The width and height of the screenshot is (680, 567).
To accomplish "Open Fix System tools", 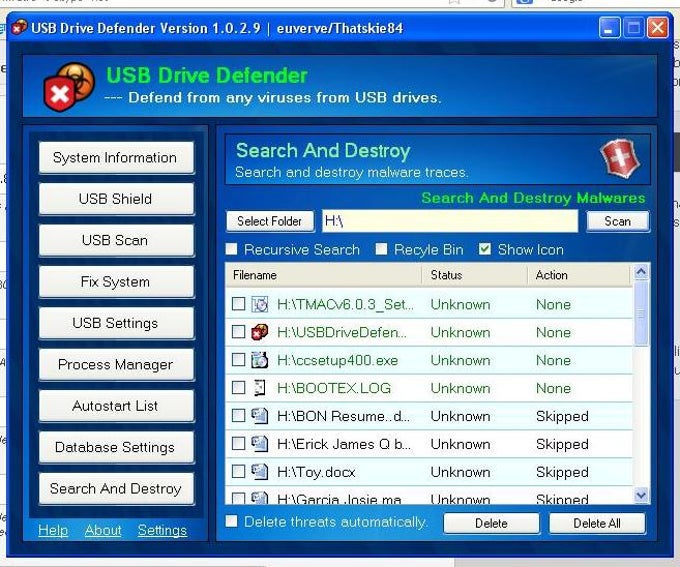I will (116, 282).
